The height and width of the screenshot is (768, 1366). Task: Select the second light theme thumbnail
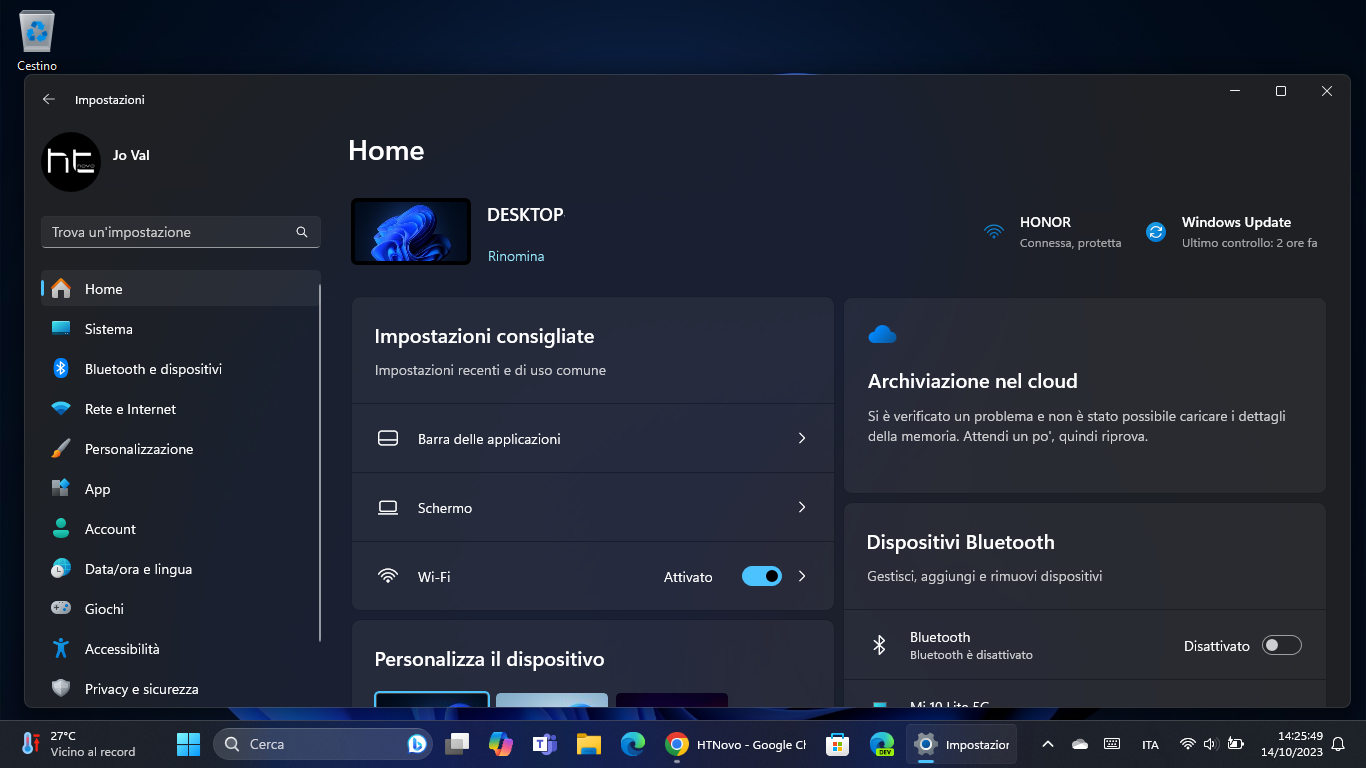[x=552, y=700]
